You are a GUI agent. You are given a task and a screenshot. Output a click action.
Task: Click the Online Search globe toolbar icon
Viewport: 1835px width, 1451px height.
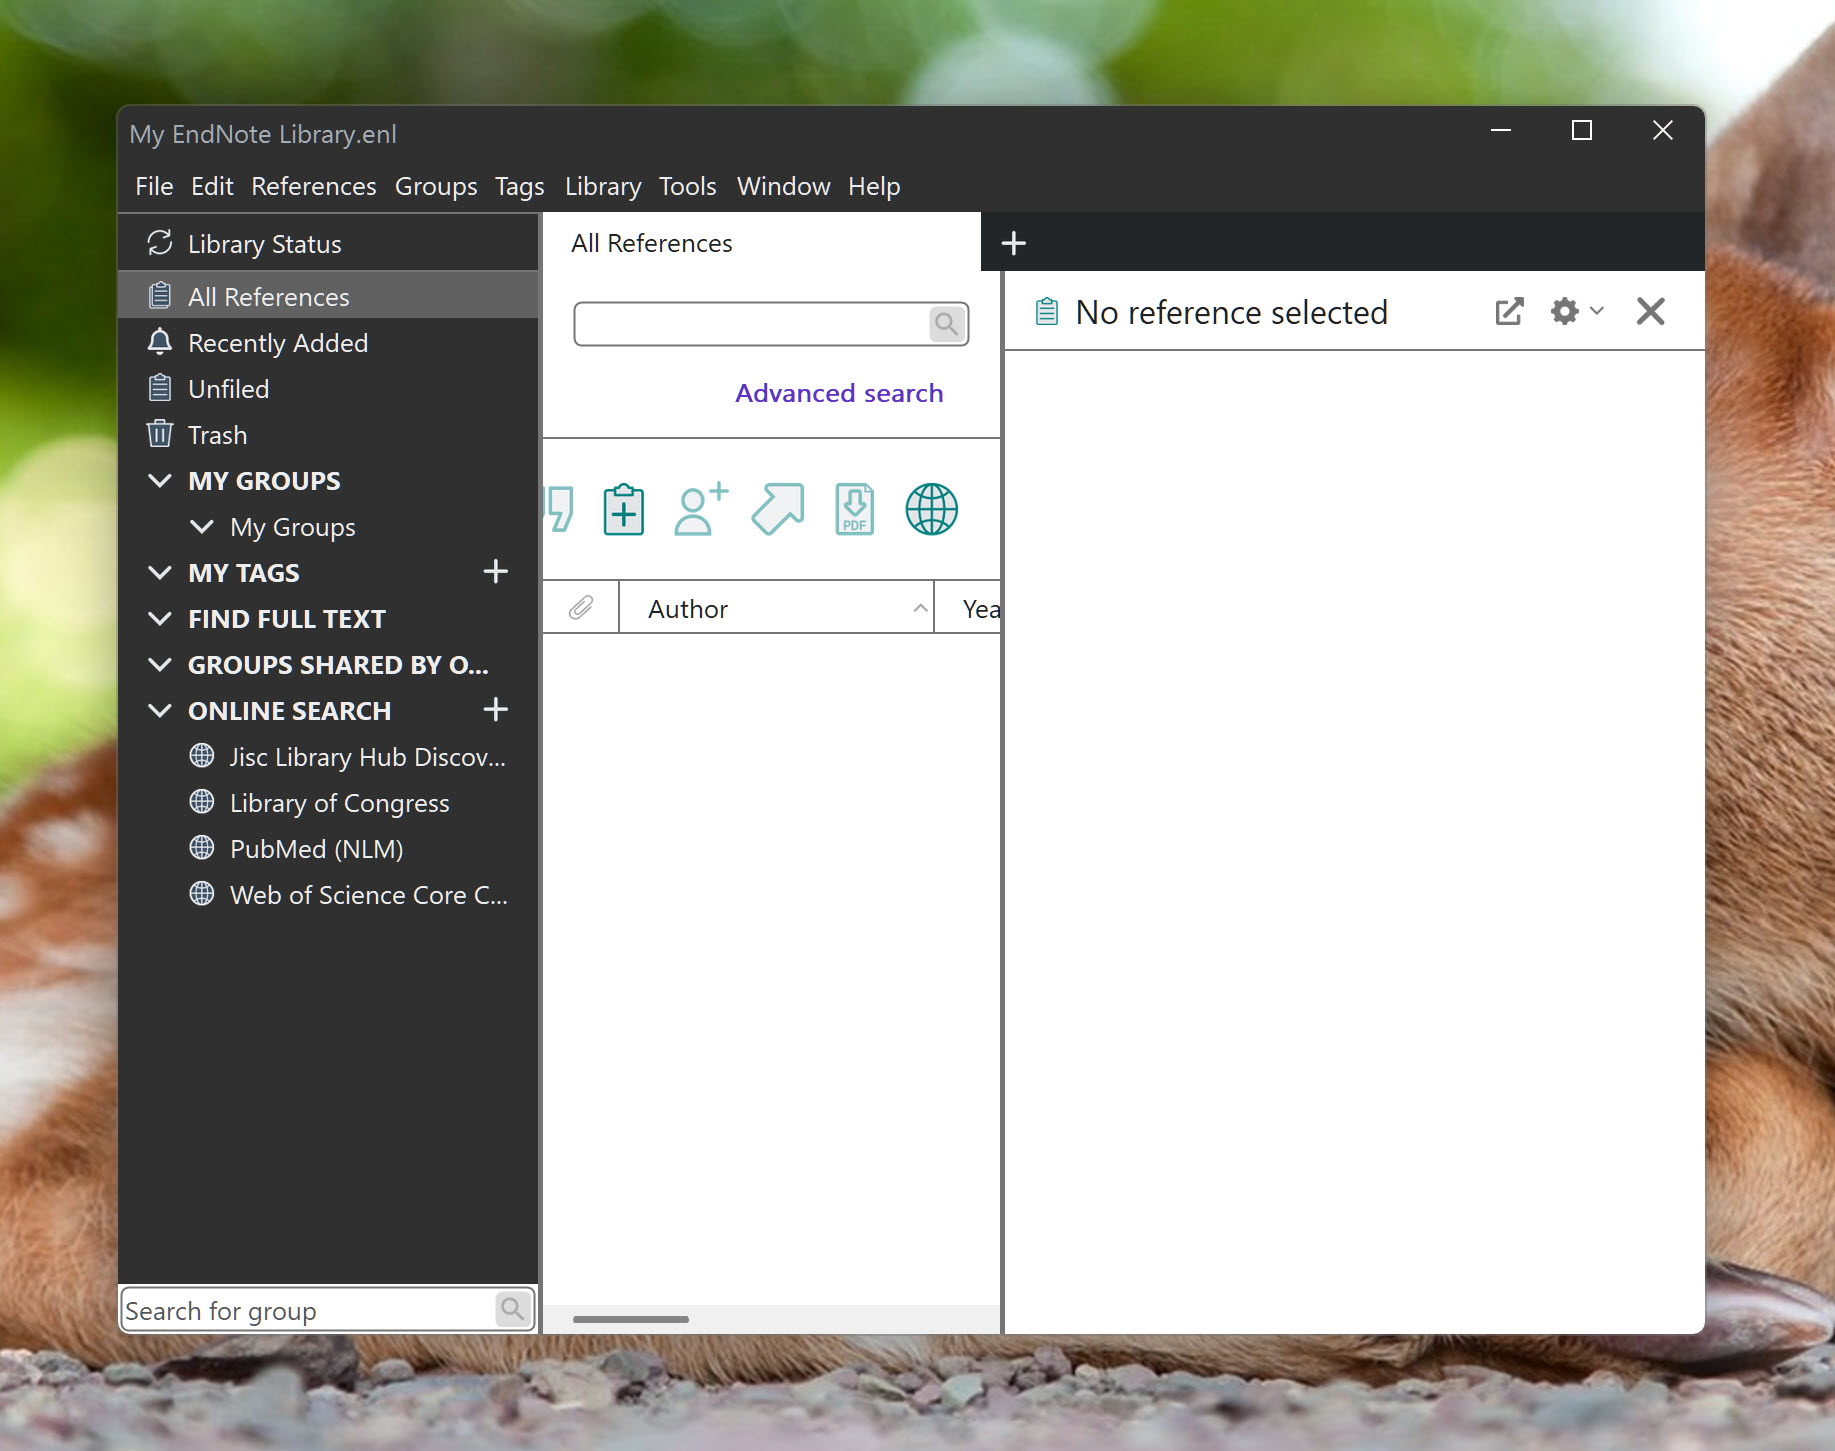pyautogui.click(x=931, y=510)
